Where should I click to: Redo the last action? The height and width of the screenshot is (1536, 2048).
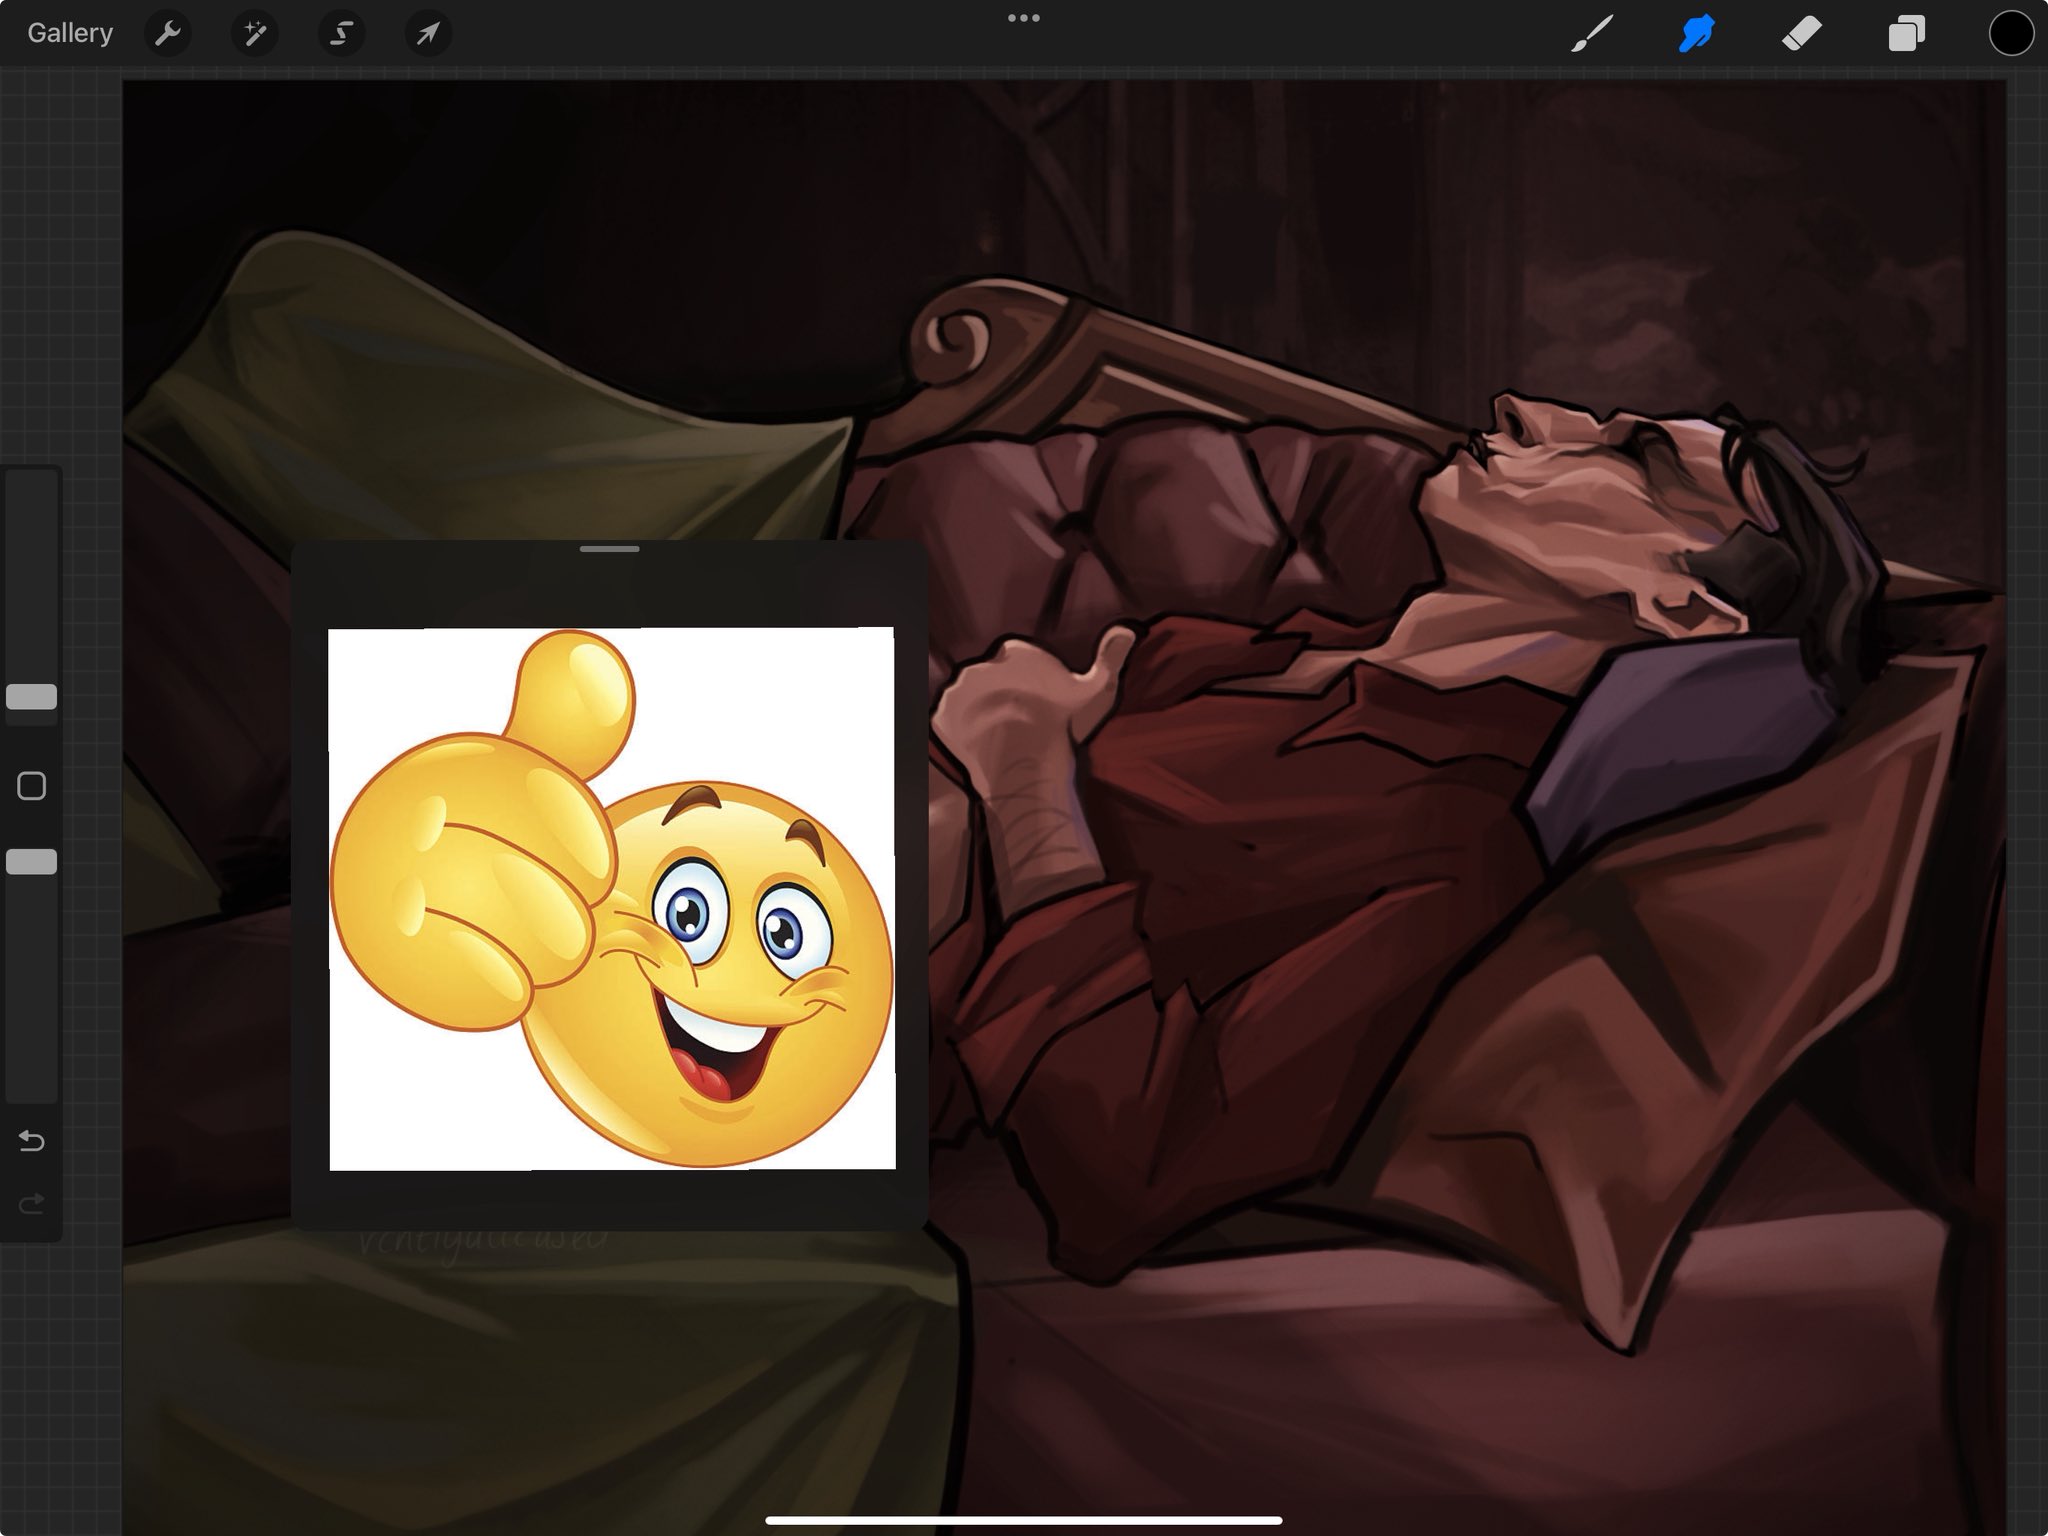click(31, 1203)
